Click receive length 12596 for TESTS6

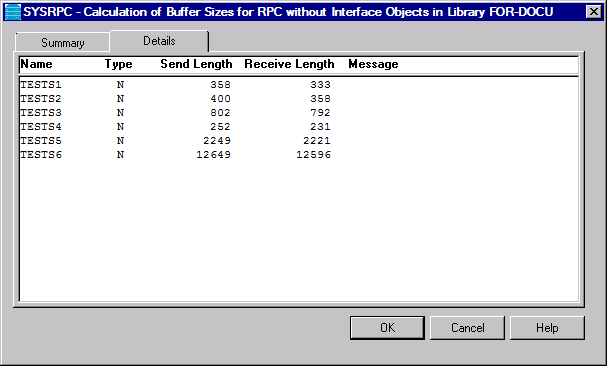pos(313,155)
